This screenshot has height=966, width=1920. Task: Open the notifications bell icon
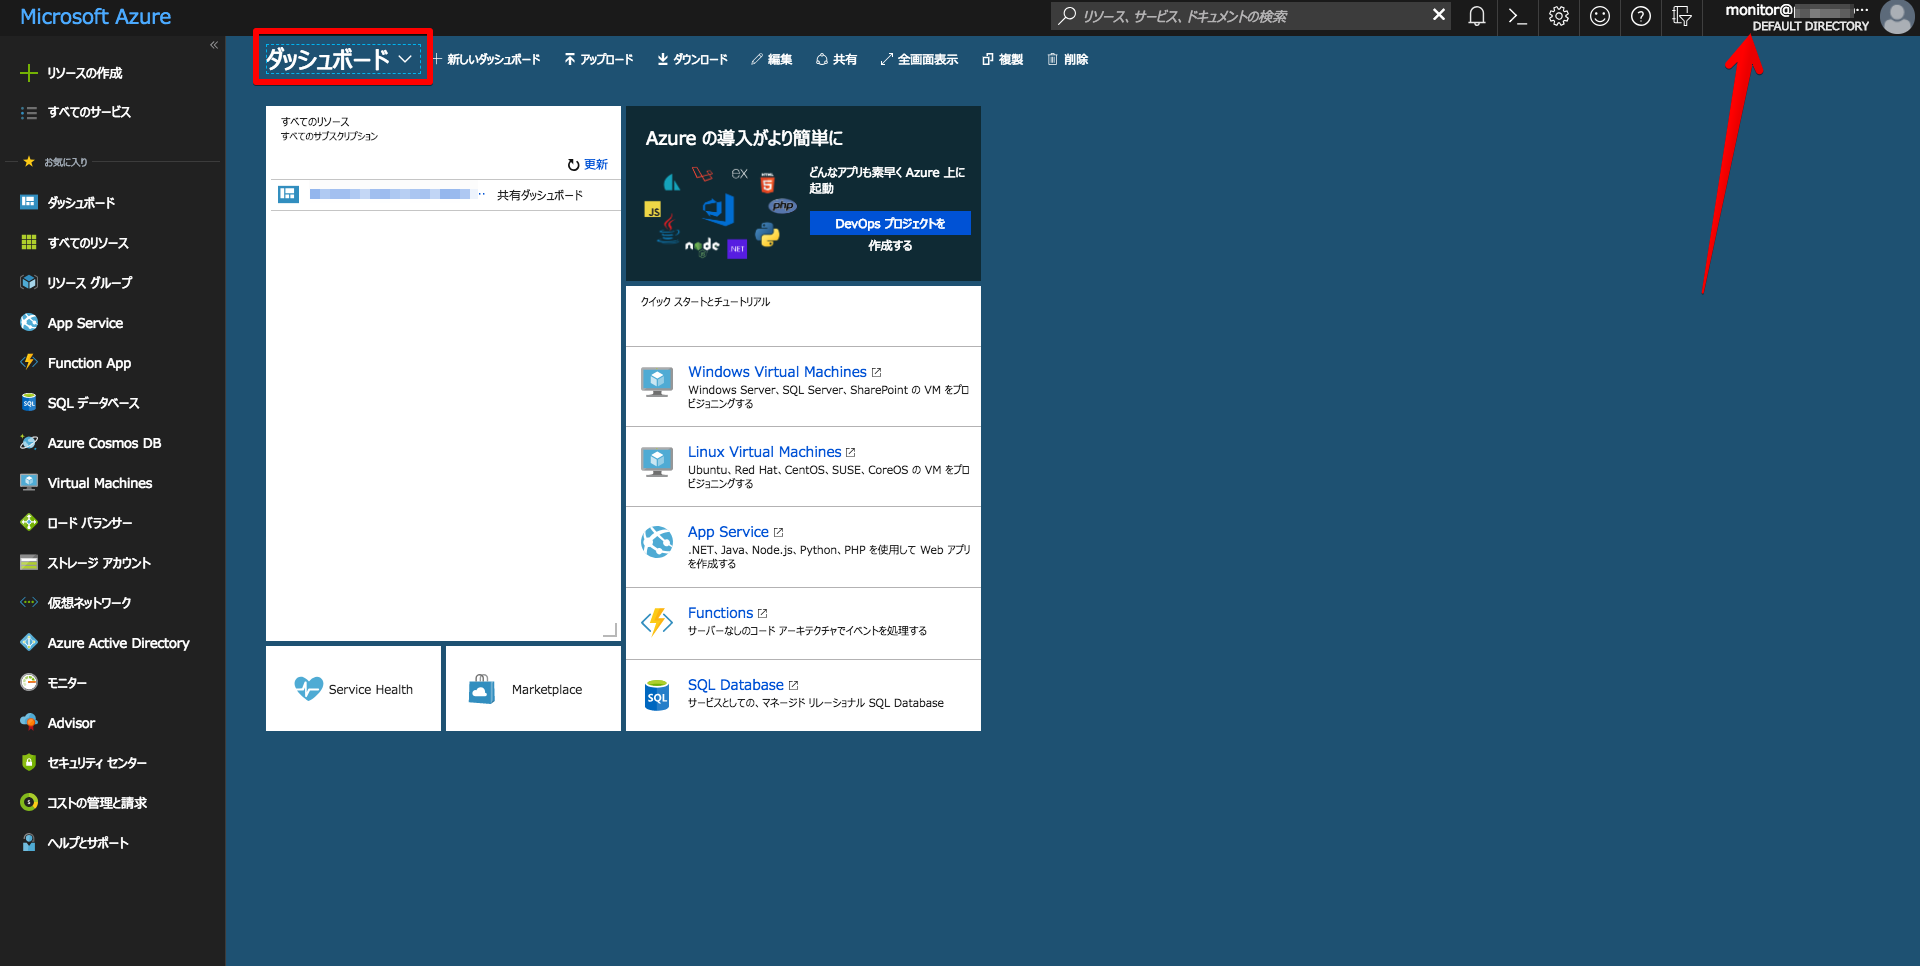click(x=1476, y=16)
